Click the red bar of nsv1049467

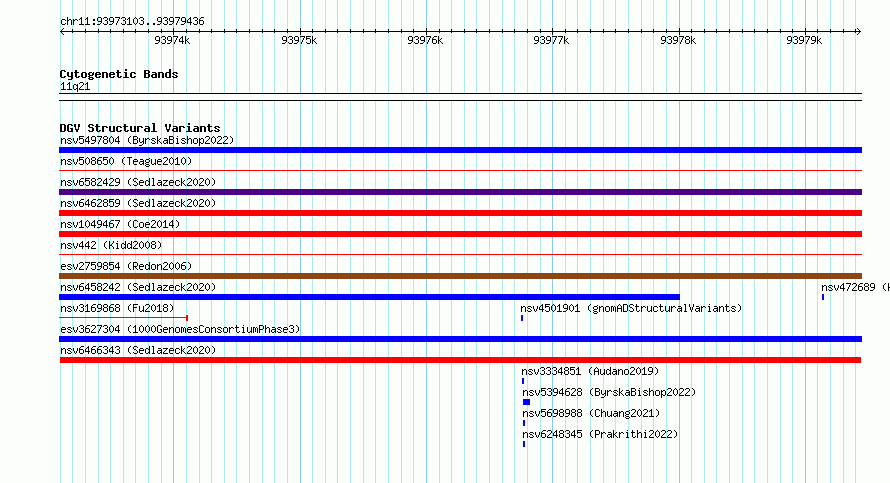[460, 234]
